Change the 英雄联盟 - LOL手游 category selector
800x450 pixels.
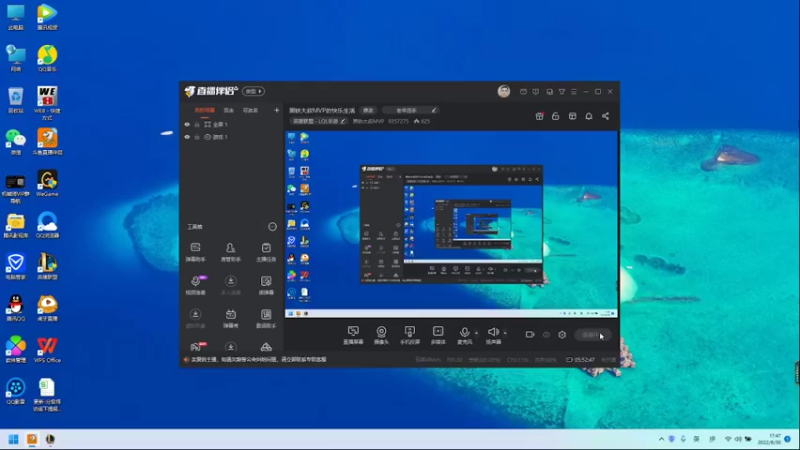(x=319, y=121)
